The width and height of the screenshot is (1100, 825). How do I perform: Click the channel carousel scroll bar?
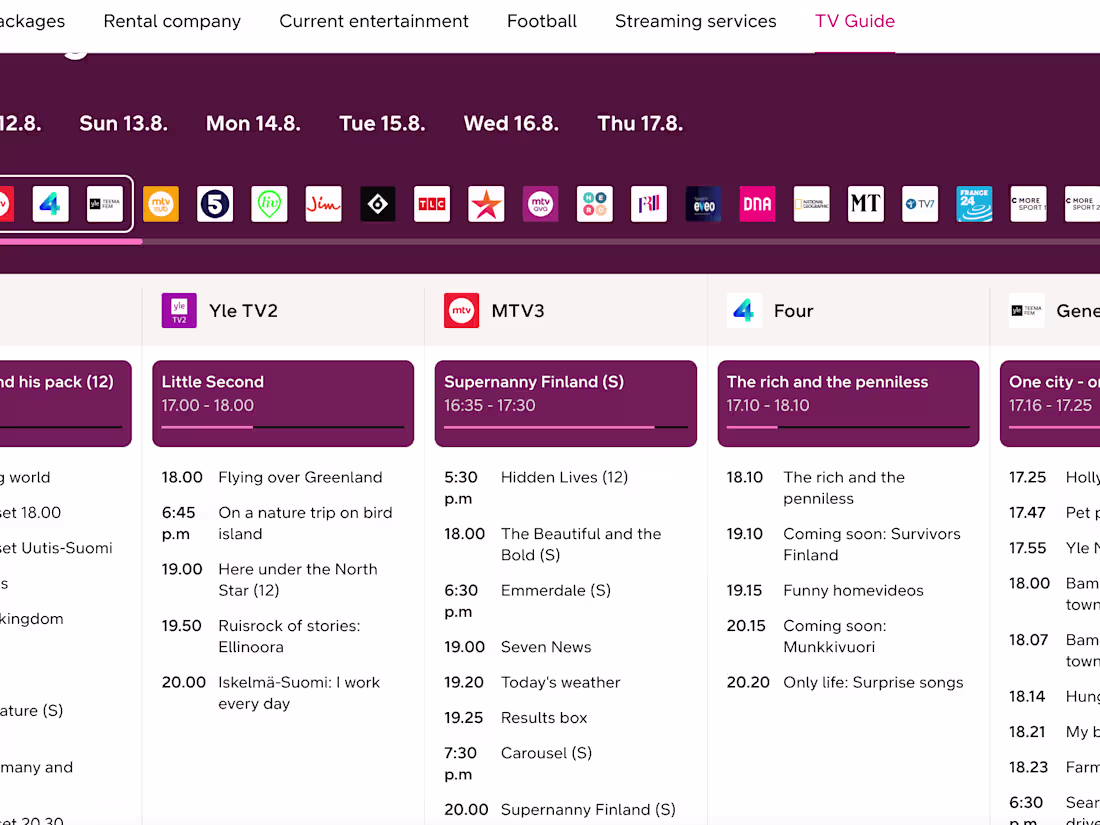600,241
